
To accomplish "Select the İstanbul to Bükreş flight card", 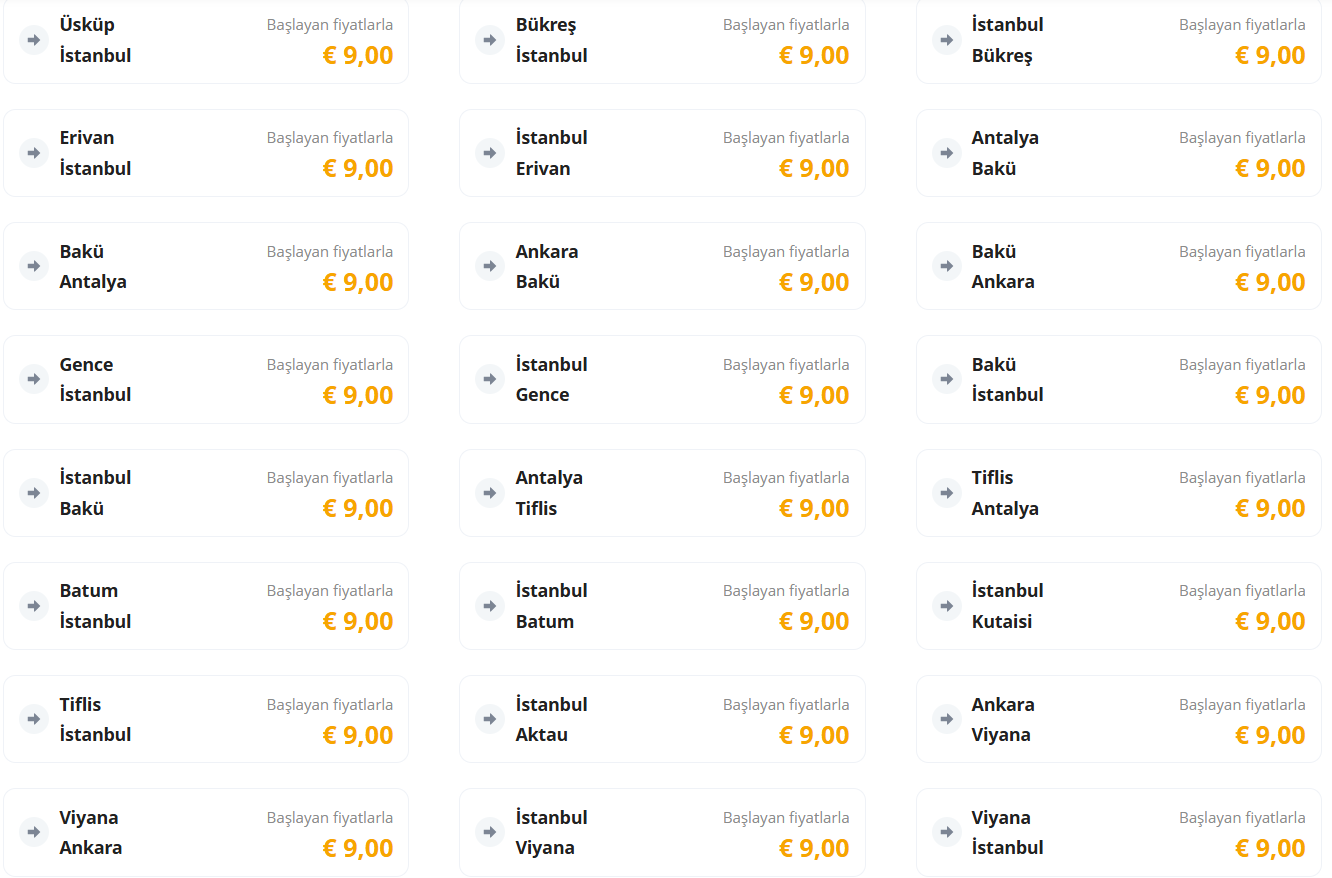I will (x=1118, y=40).
